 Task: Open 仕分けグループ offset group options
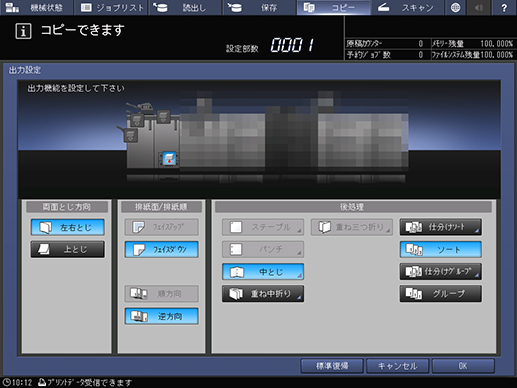(441, 272)
